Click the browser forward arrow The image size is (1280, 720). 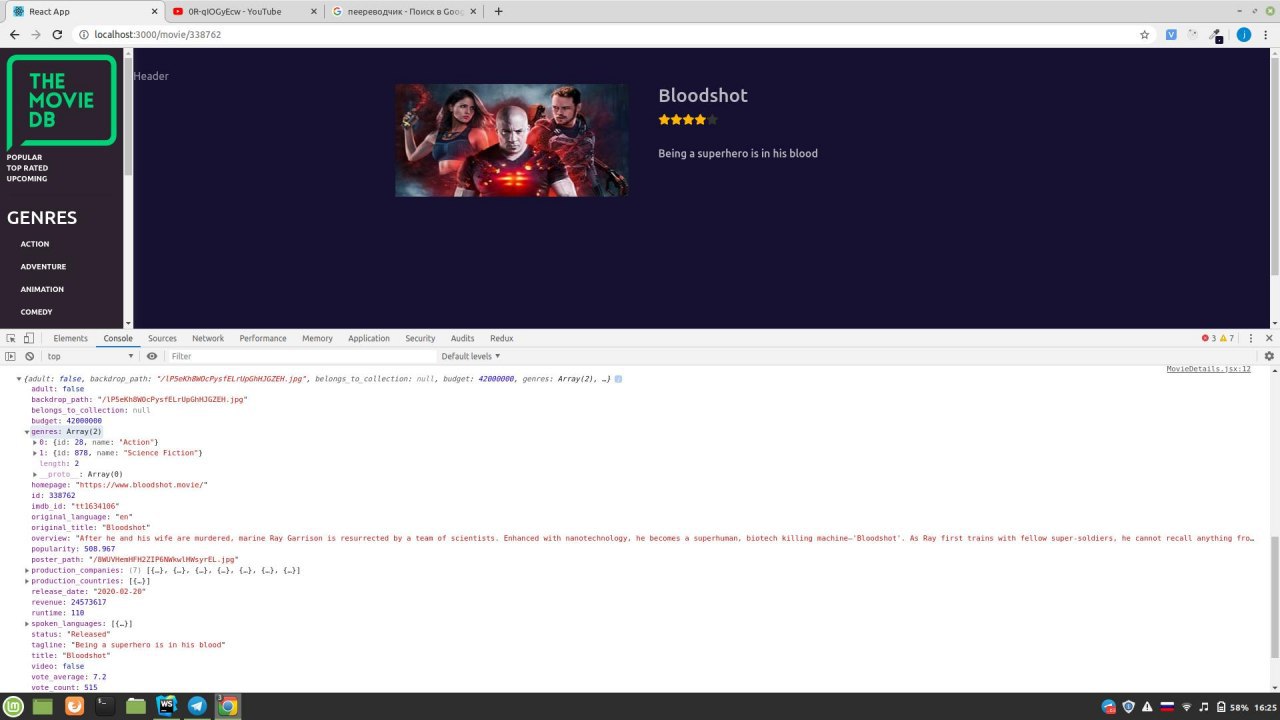click(36, 34)
